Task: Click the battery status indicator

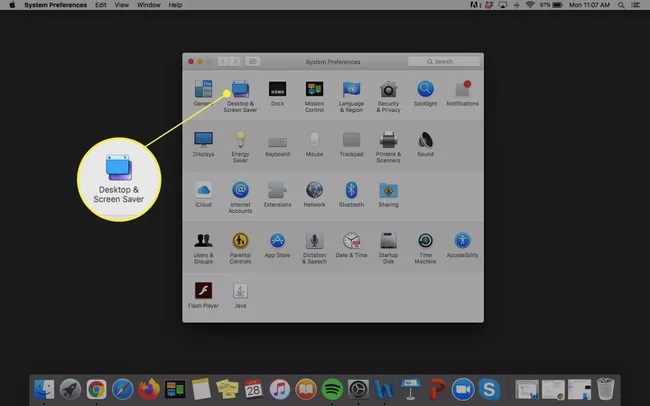Action: click(x=551, y=5)
